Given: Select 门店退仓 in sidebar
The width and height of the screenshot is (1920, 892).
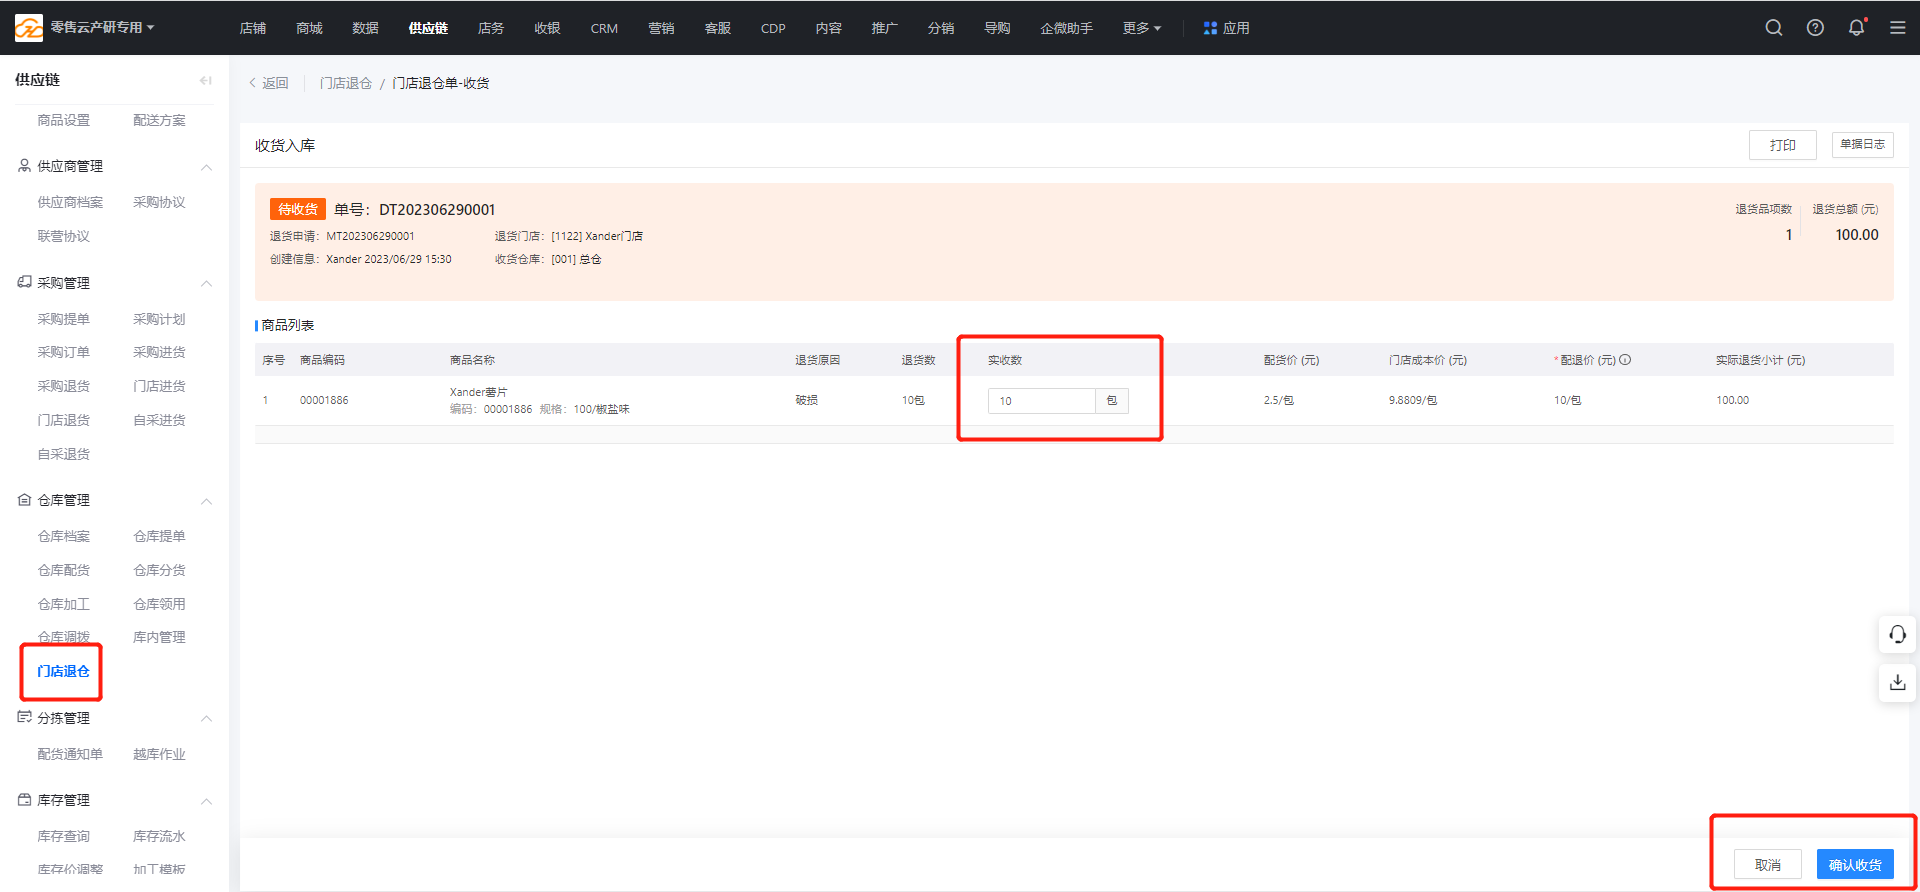Looking at the screenshot, I should [x=63, y=671].
